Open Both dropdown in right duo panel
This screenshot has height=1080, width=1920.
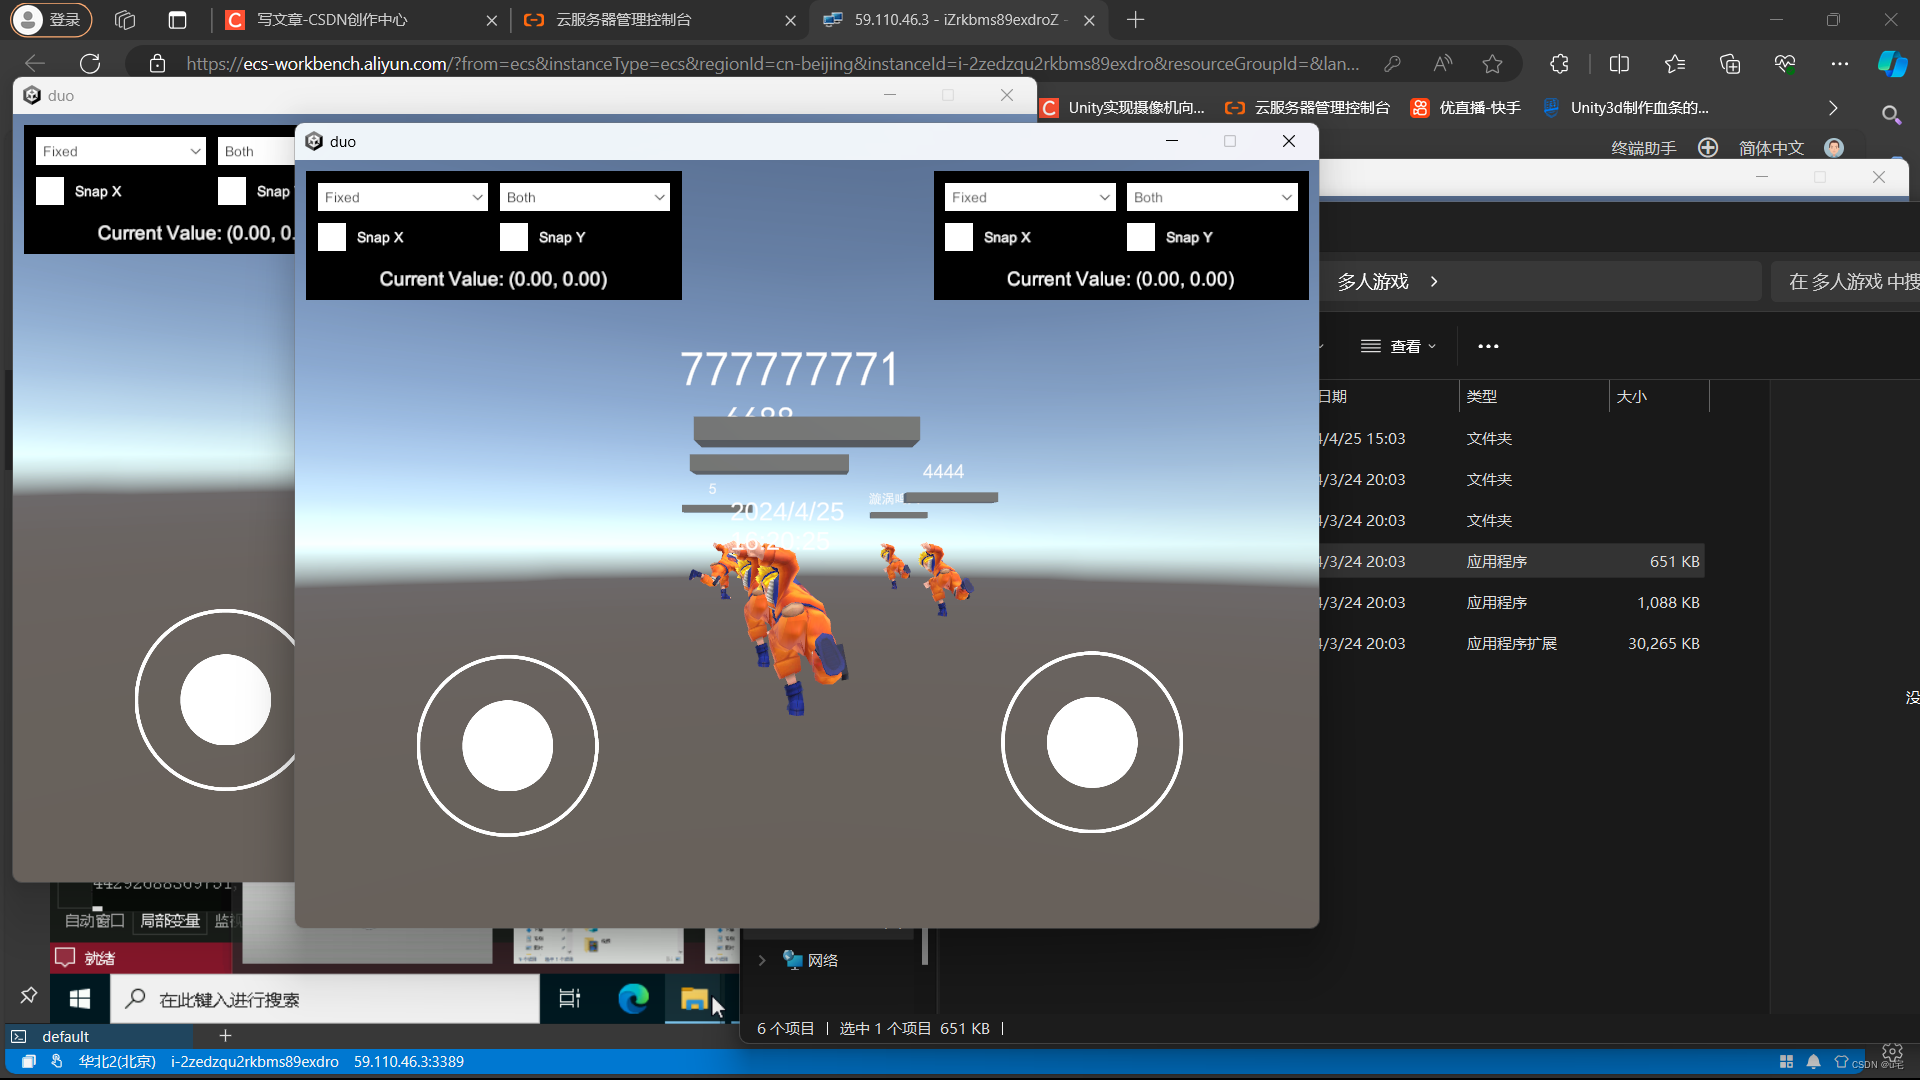click(1212, 197)
